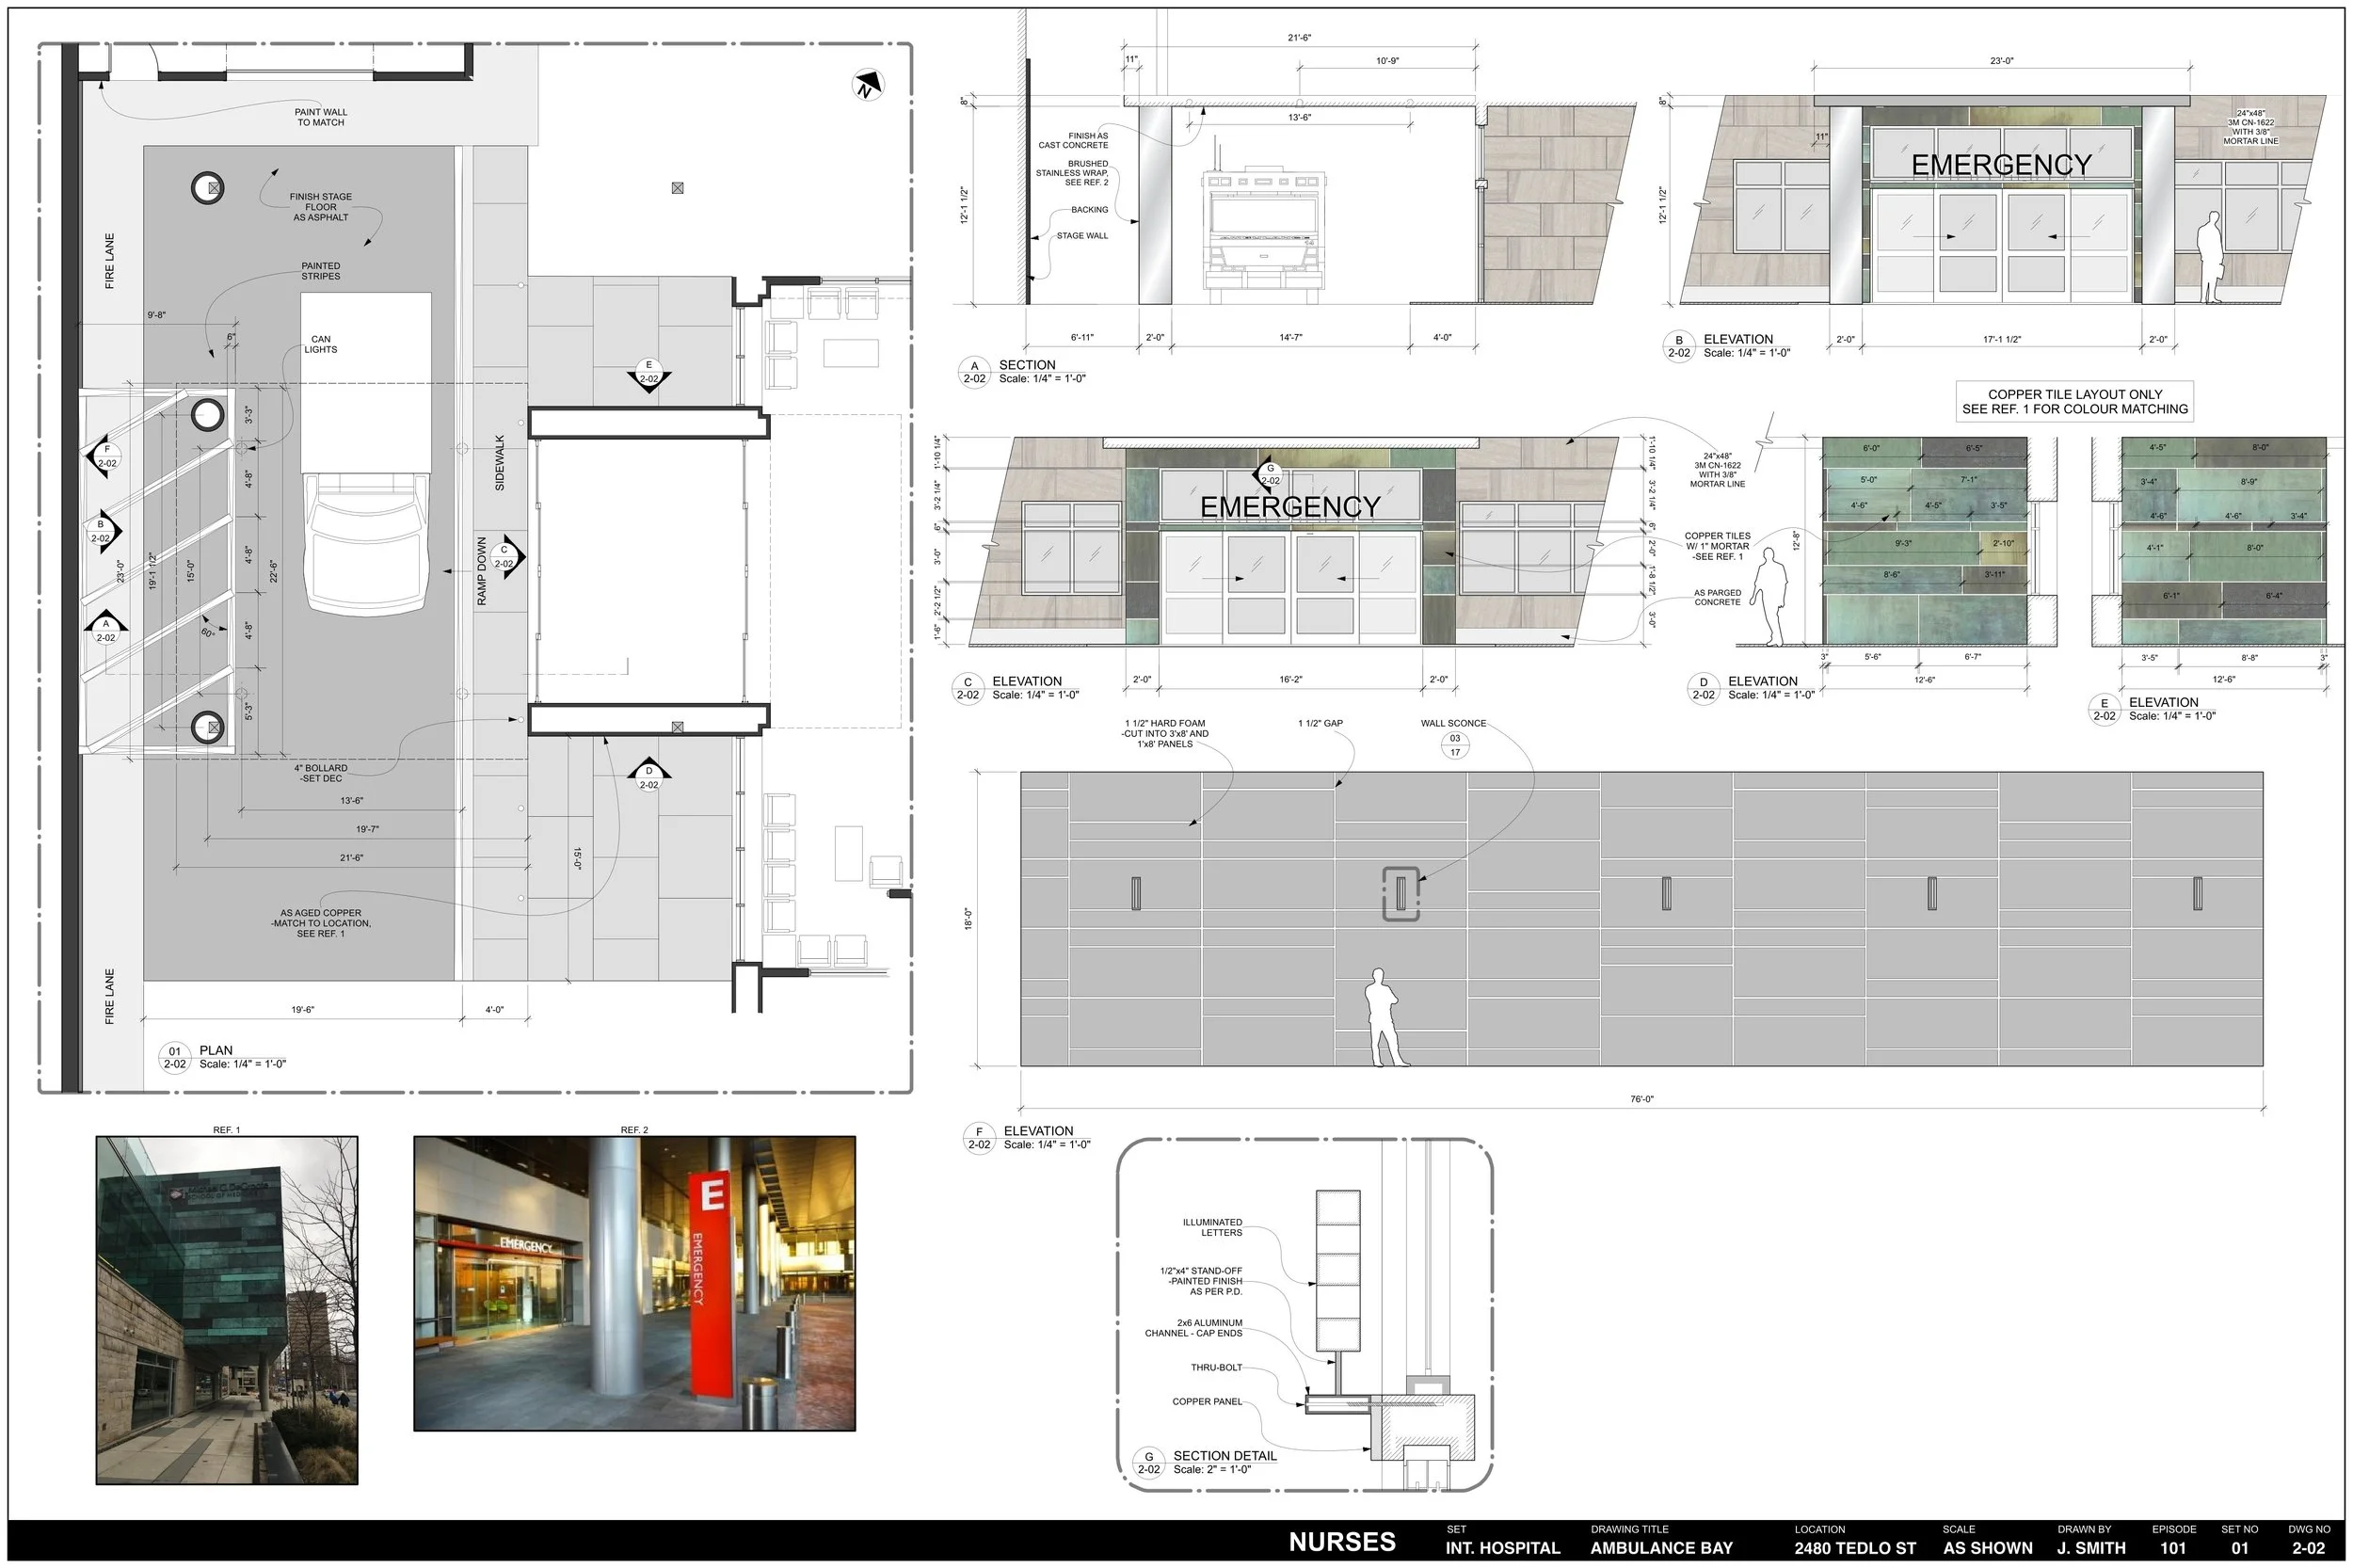Select the top bollard circle in plan
The width and height of the screenshot is (2353, 1568).
click(x=207, y=188)
